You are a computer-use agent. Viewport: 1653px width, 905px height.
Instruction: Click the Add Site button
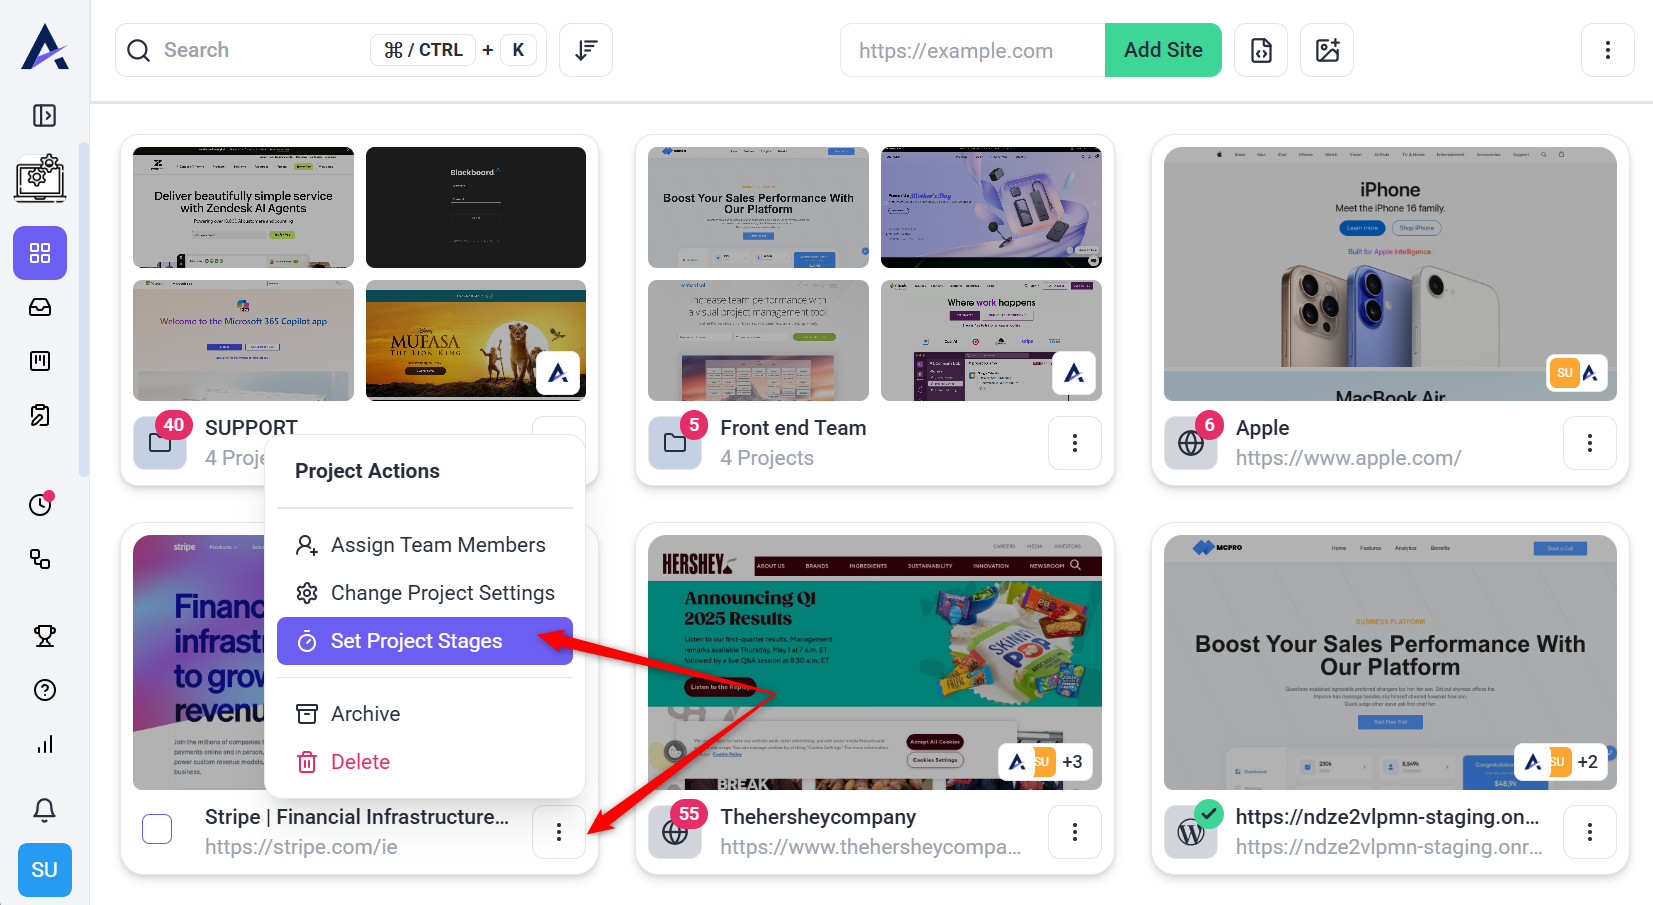1163,50
